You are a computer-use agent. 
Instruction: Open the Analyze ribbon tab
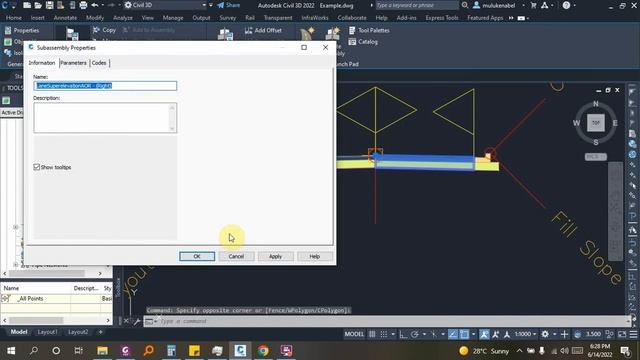pyautogui.click(x=122, y=18)
